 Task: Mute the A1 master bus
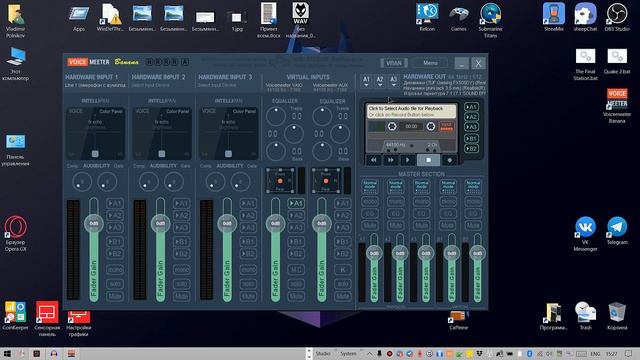370,225
